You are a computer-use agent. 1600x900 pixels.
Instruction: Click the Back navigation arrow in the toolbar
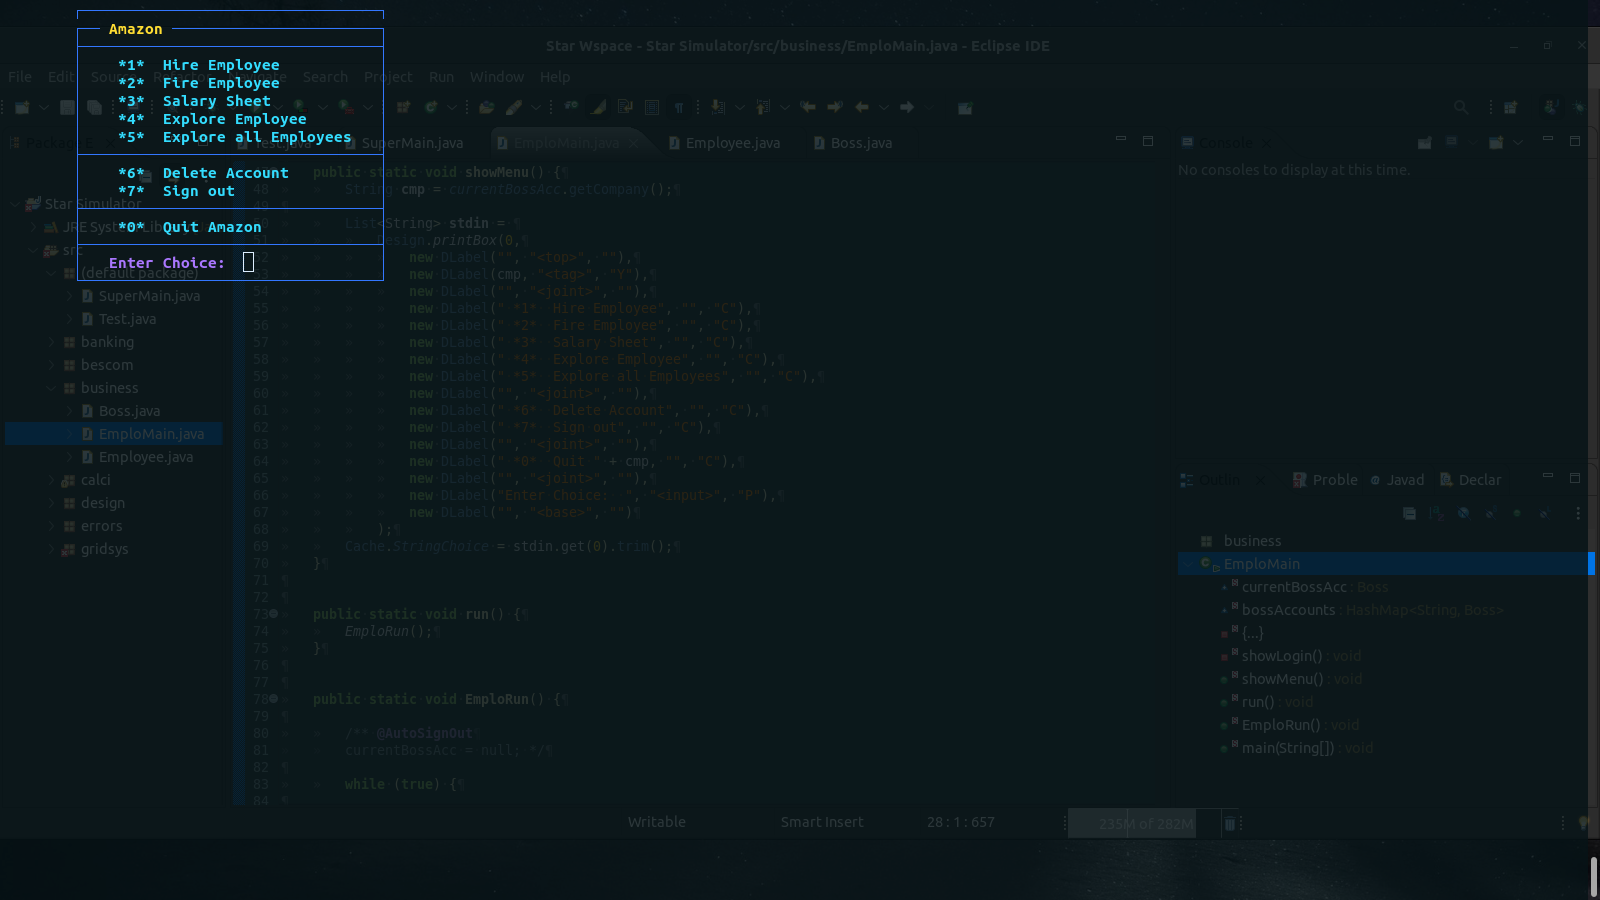click(x=861, y=107)
